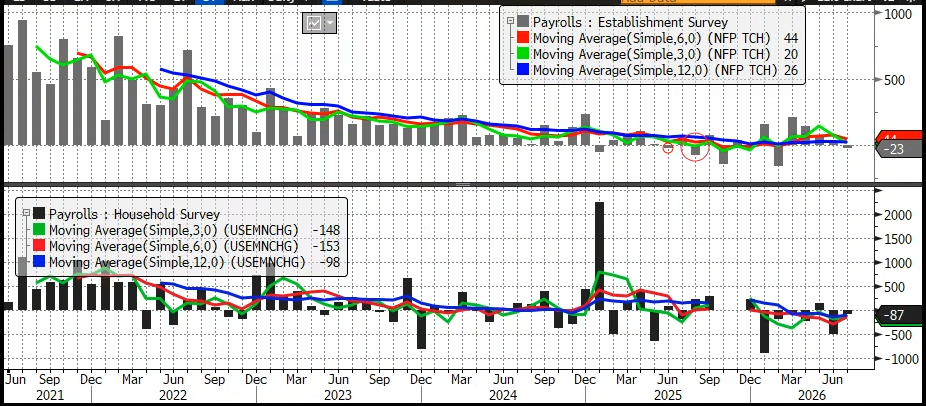Click blue swatch for NFP TCH 12-period average
926x406 pixels.
tap(523, 70)
